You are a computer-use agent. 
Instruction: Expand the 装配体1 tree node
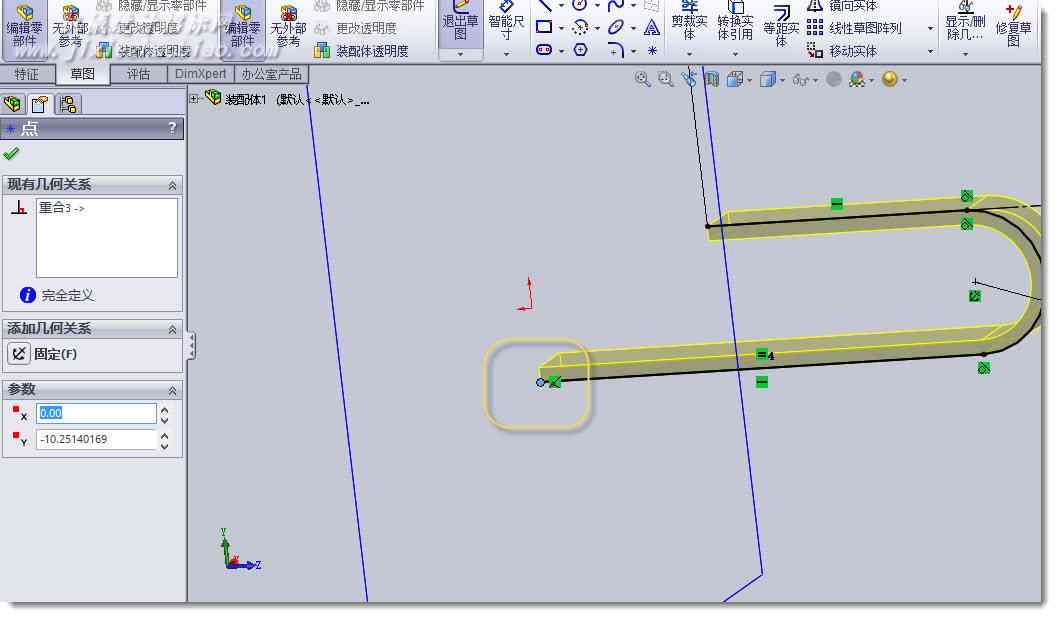[x=194, y=99]
